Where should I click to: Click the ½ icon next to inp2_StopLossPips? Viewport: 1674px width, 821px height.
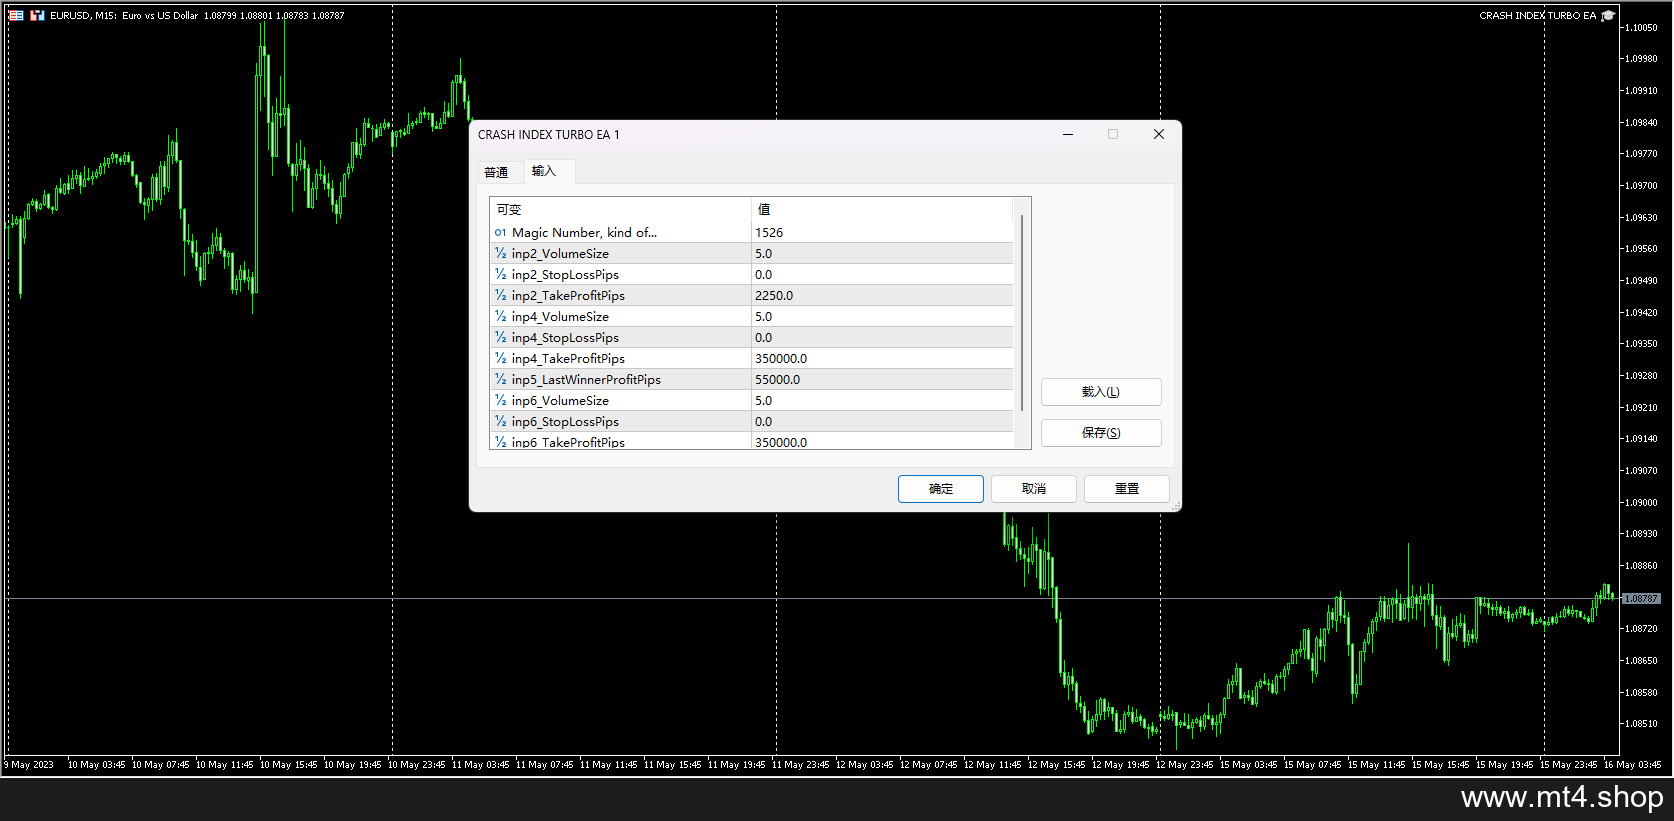[500, 274]
